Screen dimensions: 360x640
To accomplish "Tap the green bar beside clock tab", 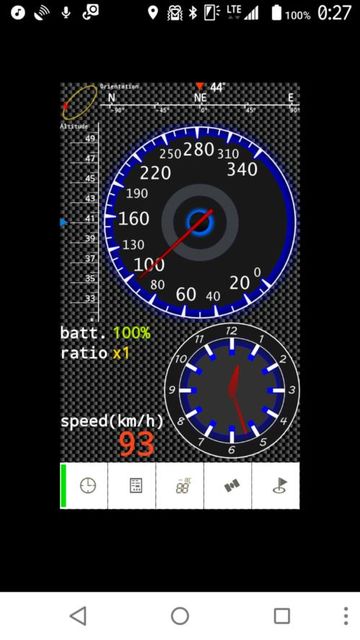I will [63, 486].
